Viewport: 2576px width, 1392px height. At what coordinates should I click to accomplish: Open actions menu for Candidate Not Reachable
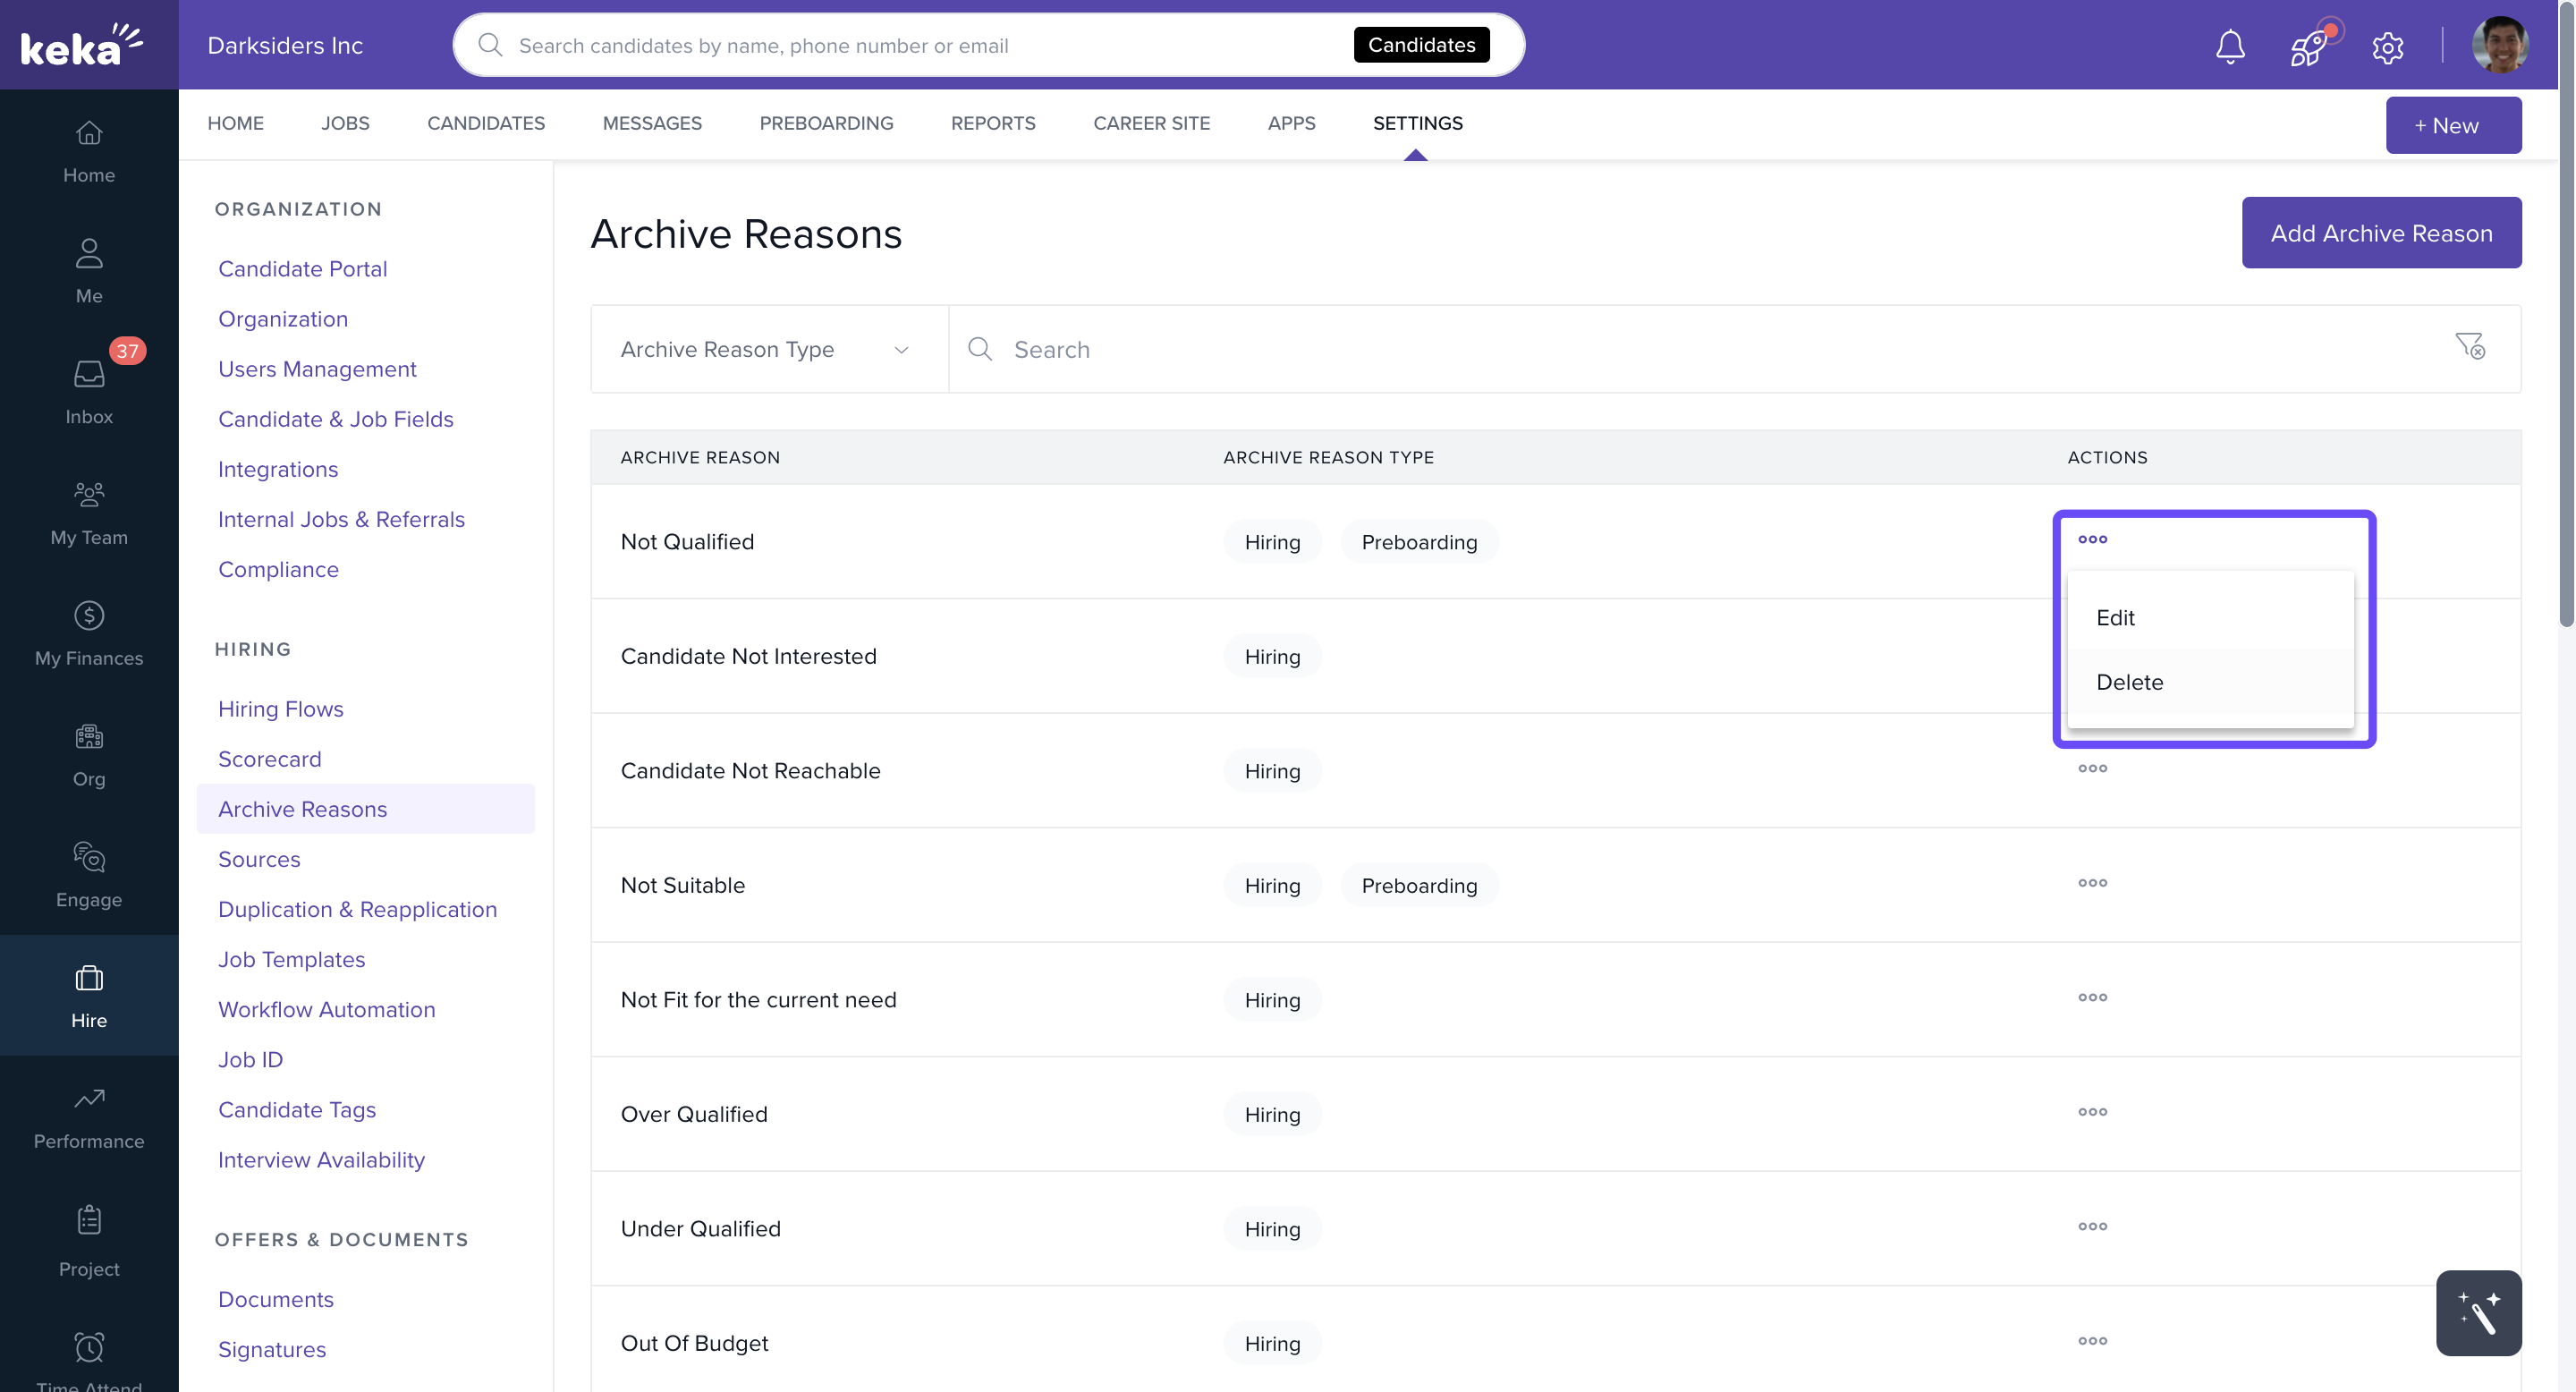pos(2092,768)
